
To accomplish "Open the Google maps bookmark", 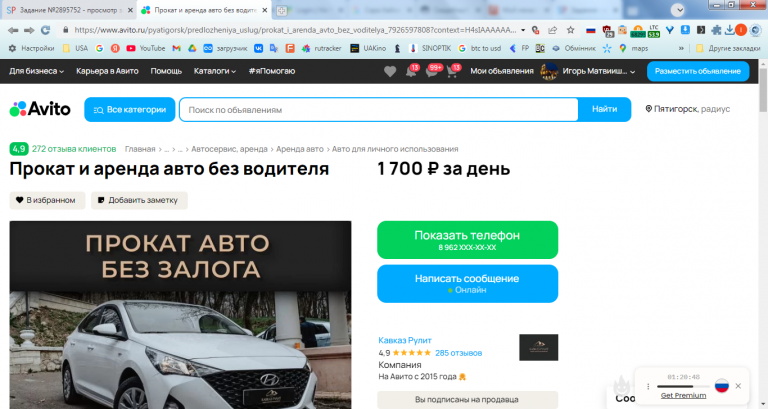I will (634, 48).
